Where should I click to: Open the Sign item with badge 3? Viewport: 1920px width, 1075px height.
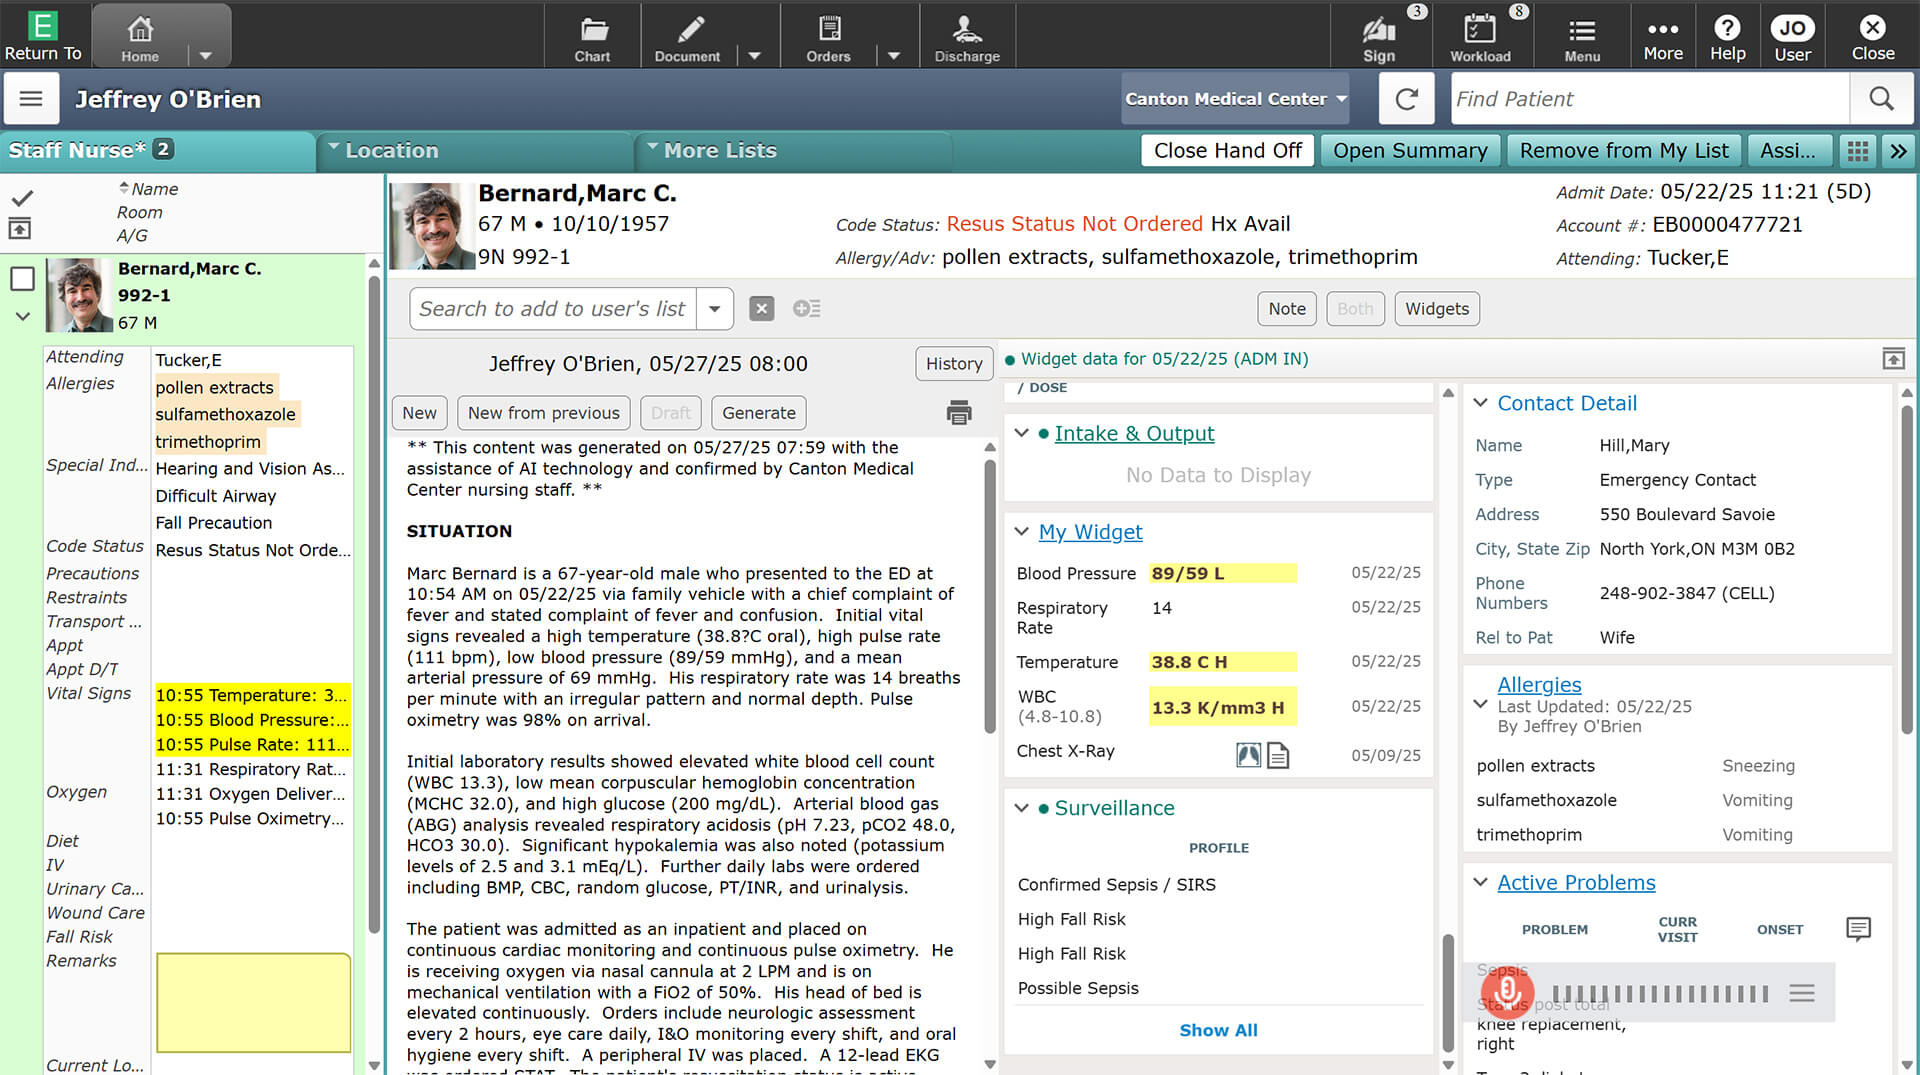(x=1379, y=37)
